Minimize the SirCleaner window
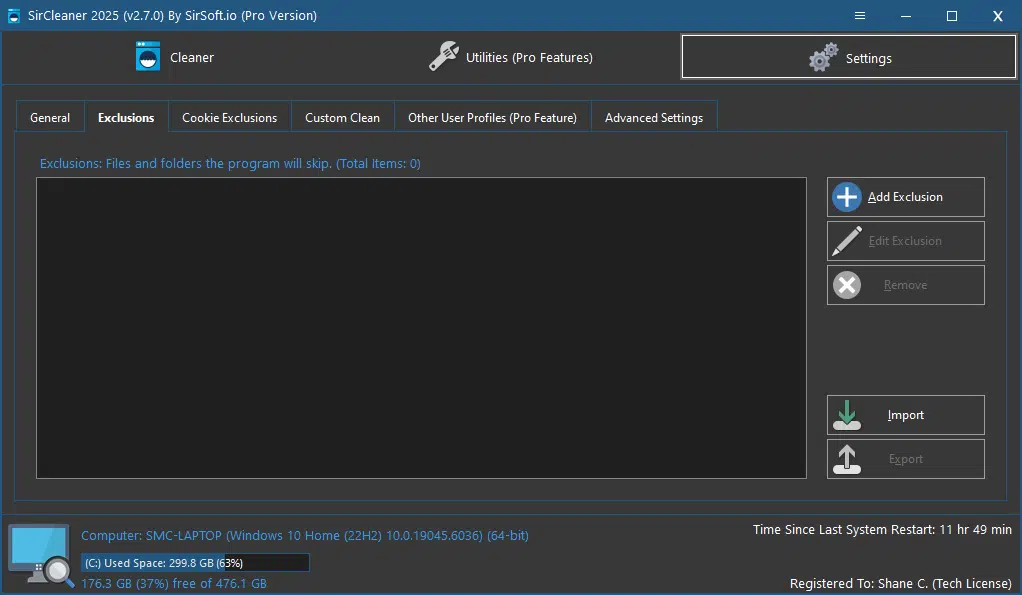 (x=906, y=16)
